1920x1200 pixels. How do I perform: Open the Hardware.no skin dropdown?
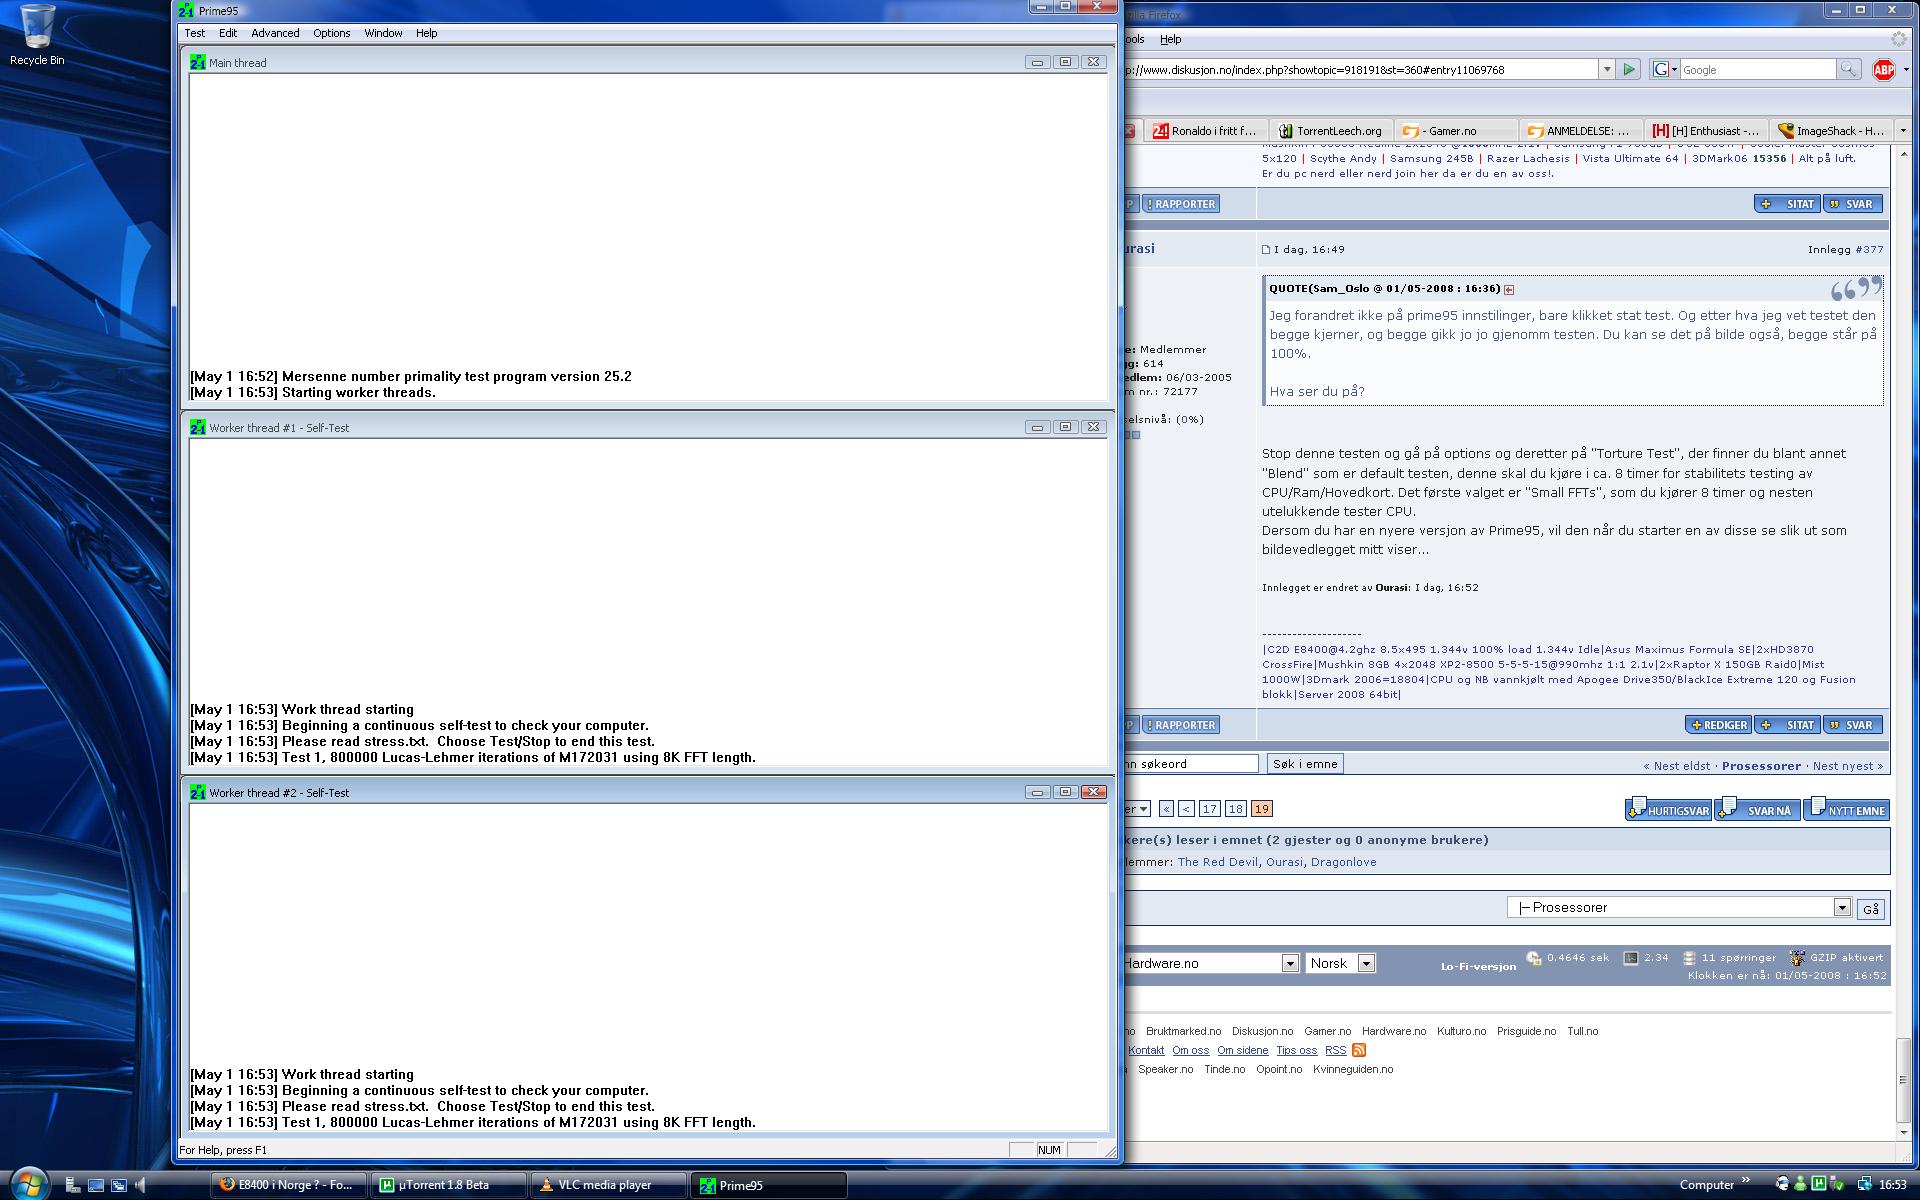1290,963
